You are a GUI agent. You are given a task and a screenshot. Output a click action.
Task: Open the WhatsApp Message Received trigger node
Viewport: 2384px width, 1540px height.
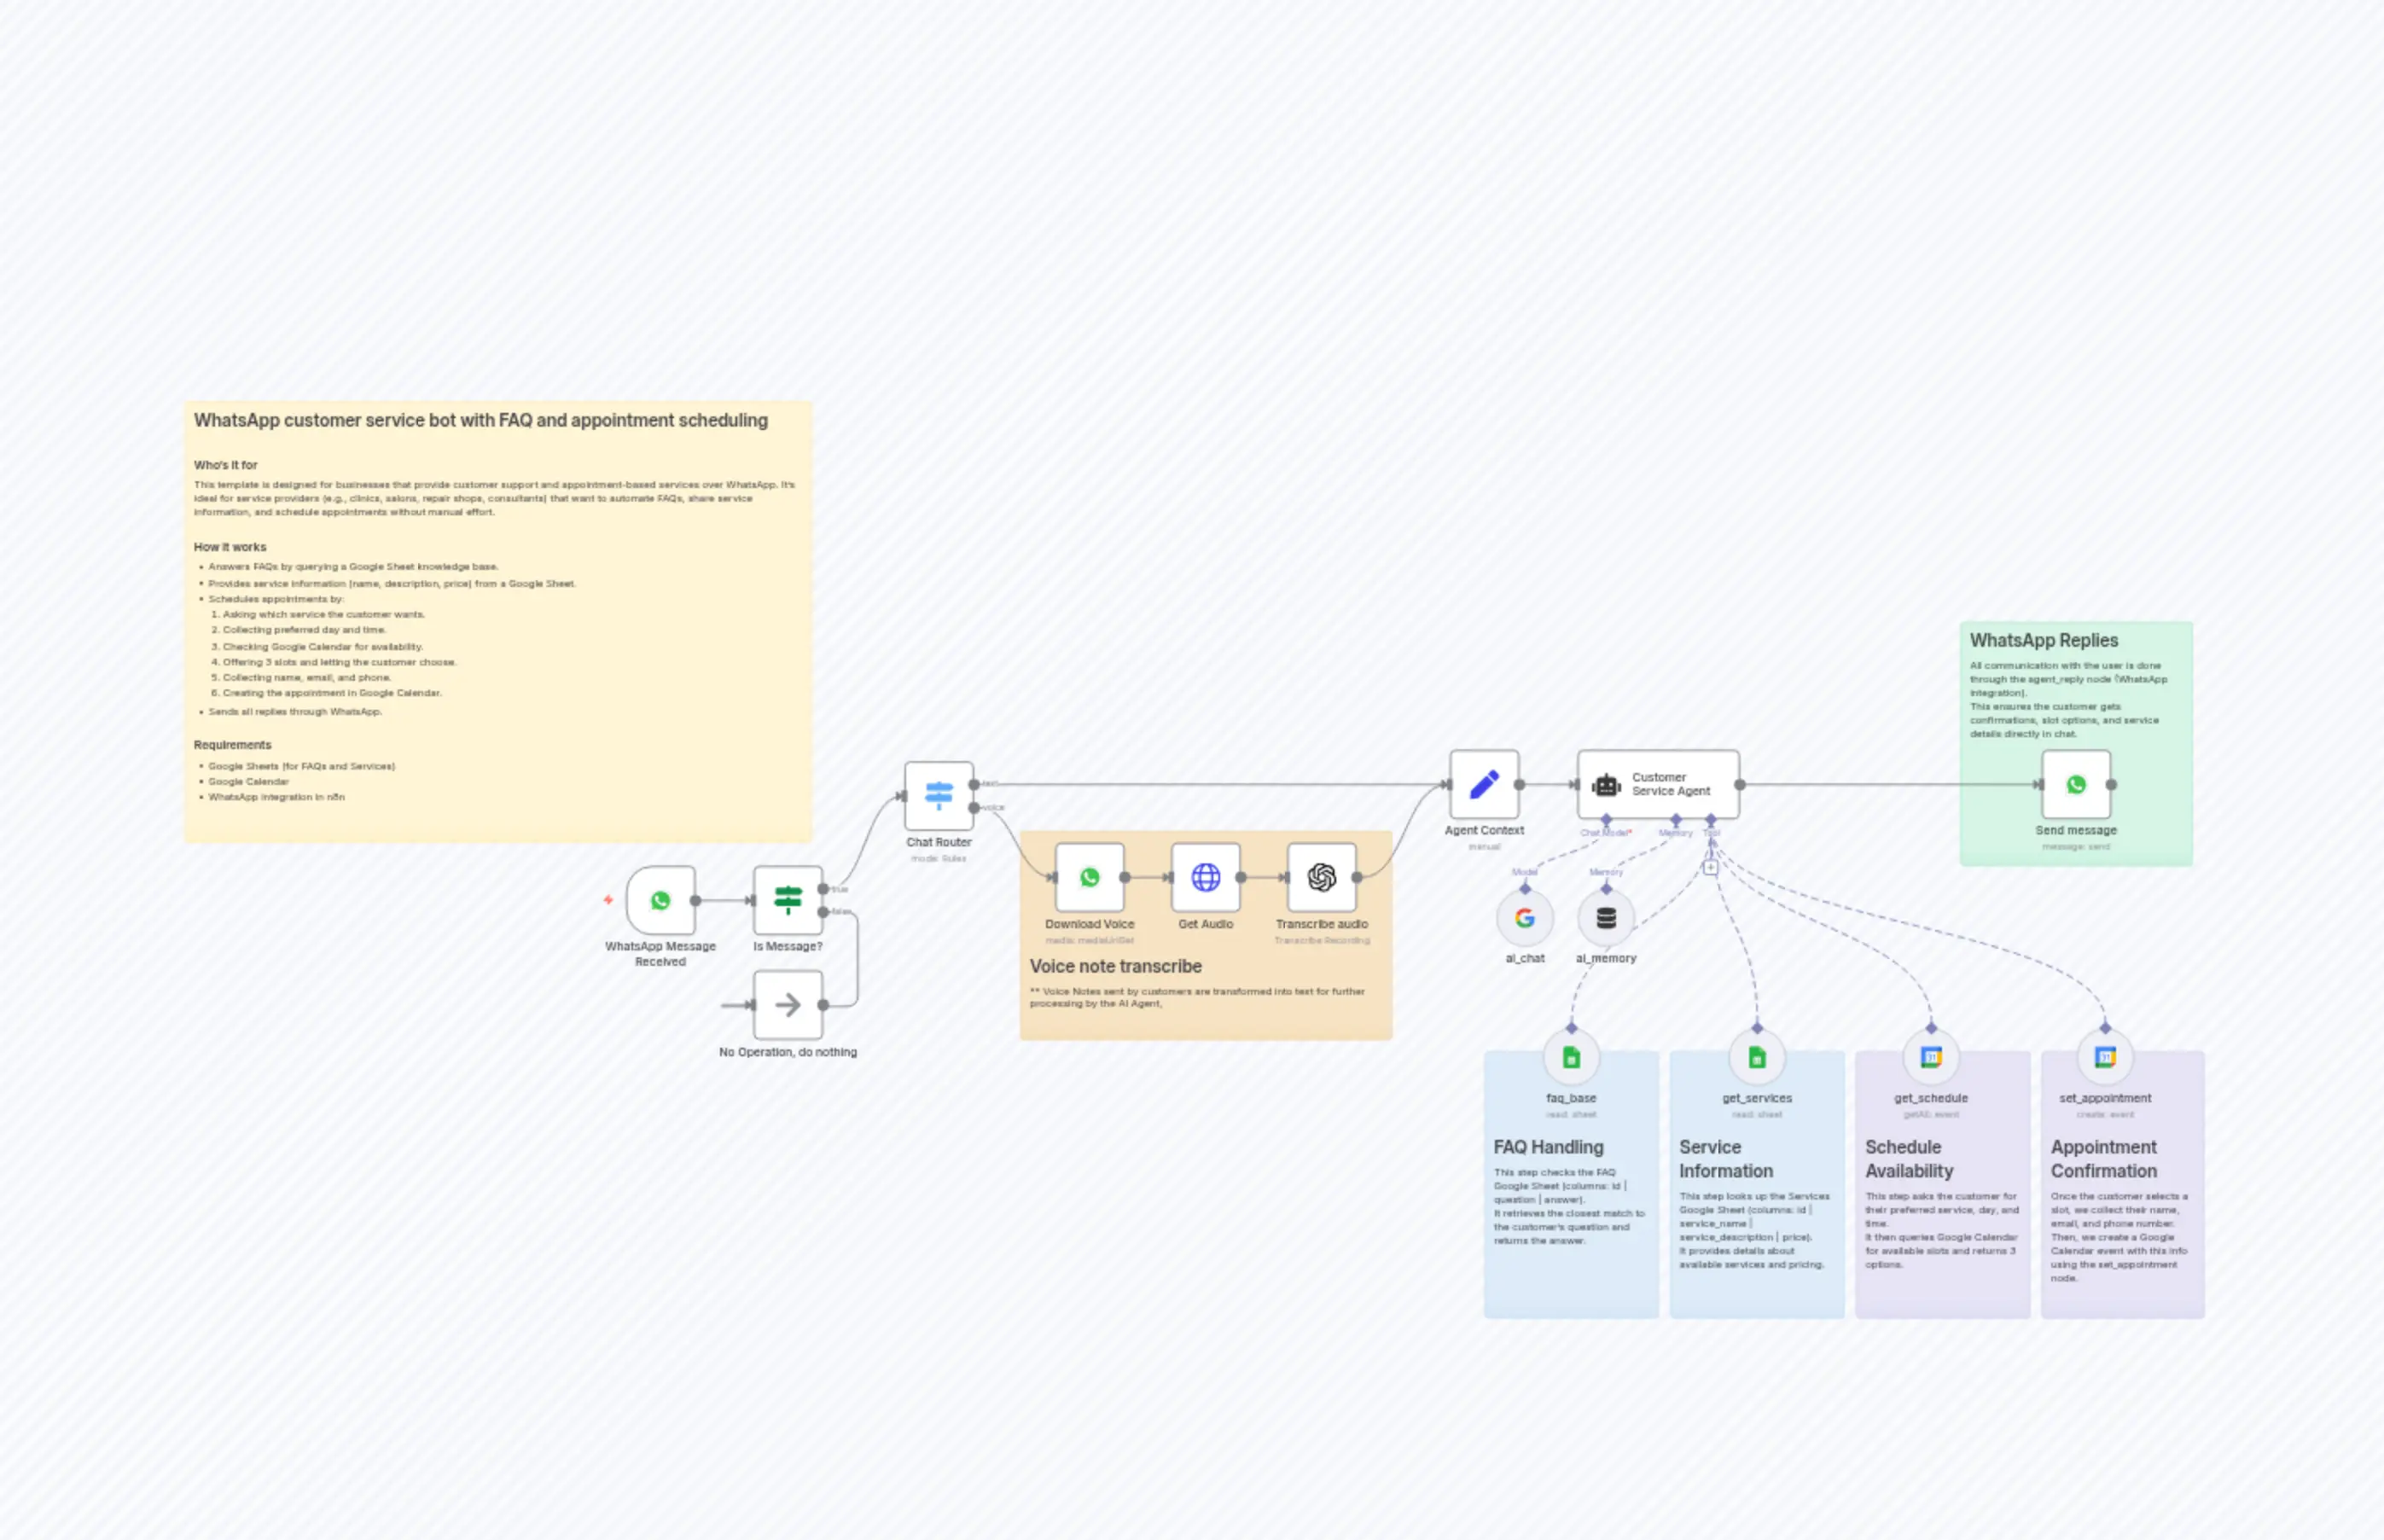click(x=661, y=901)
